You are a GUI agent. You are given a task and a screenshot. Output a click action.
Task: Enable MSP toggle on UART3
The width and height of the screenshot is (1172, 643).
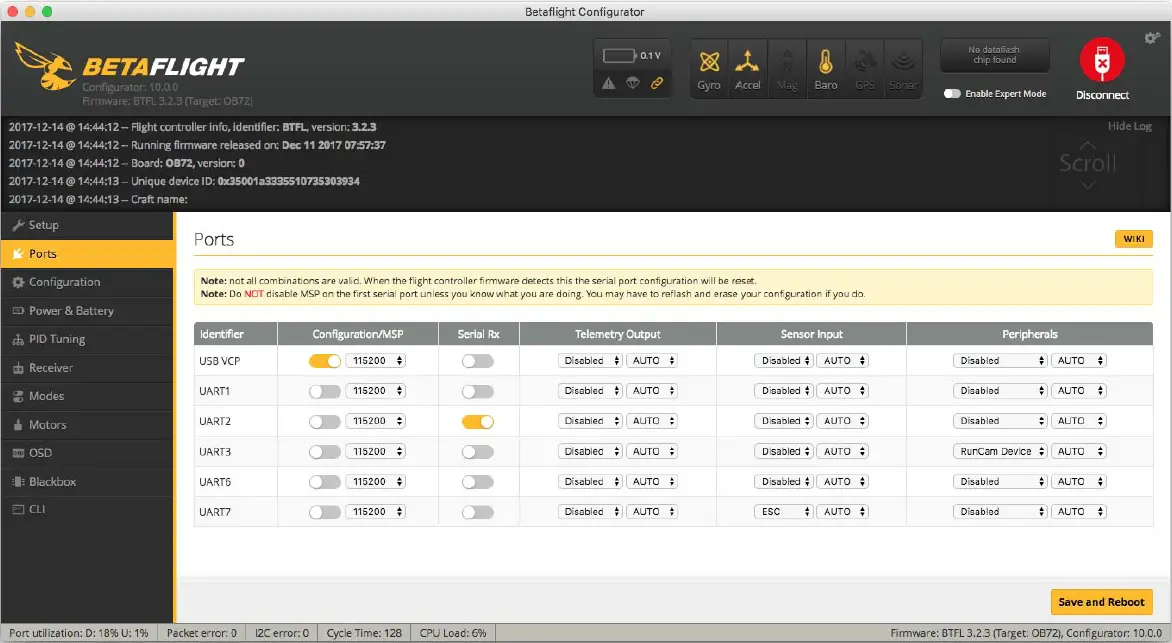pos(324,452)
